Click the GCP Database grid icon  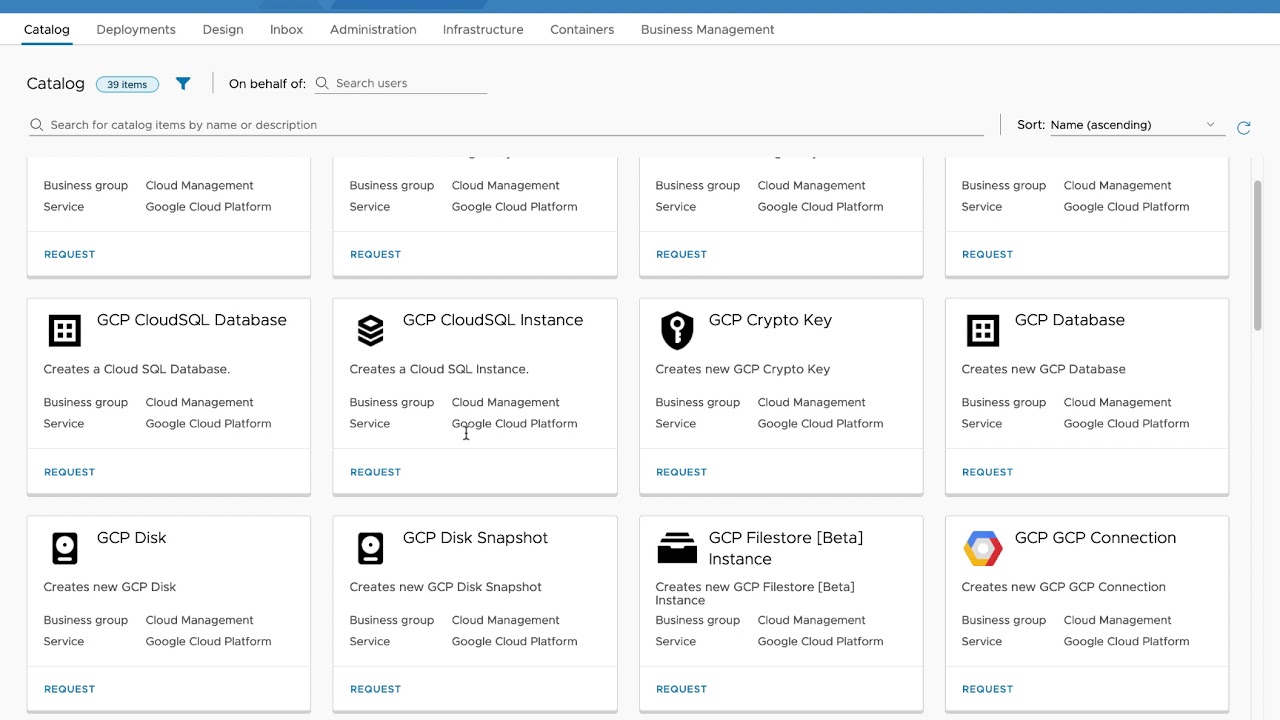click(x=983, y=330)
